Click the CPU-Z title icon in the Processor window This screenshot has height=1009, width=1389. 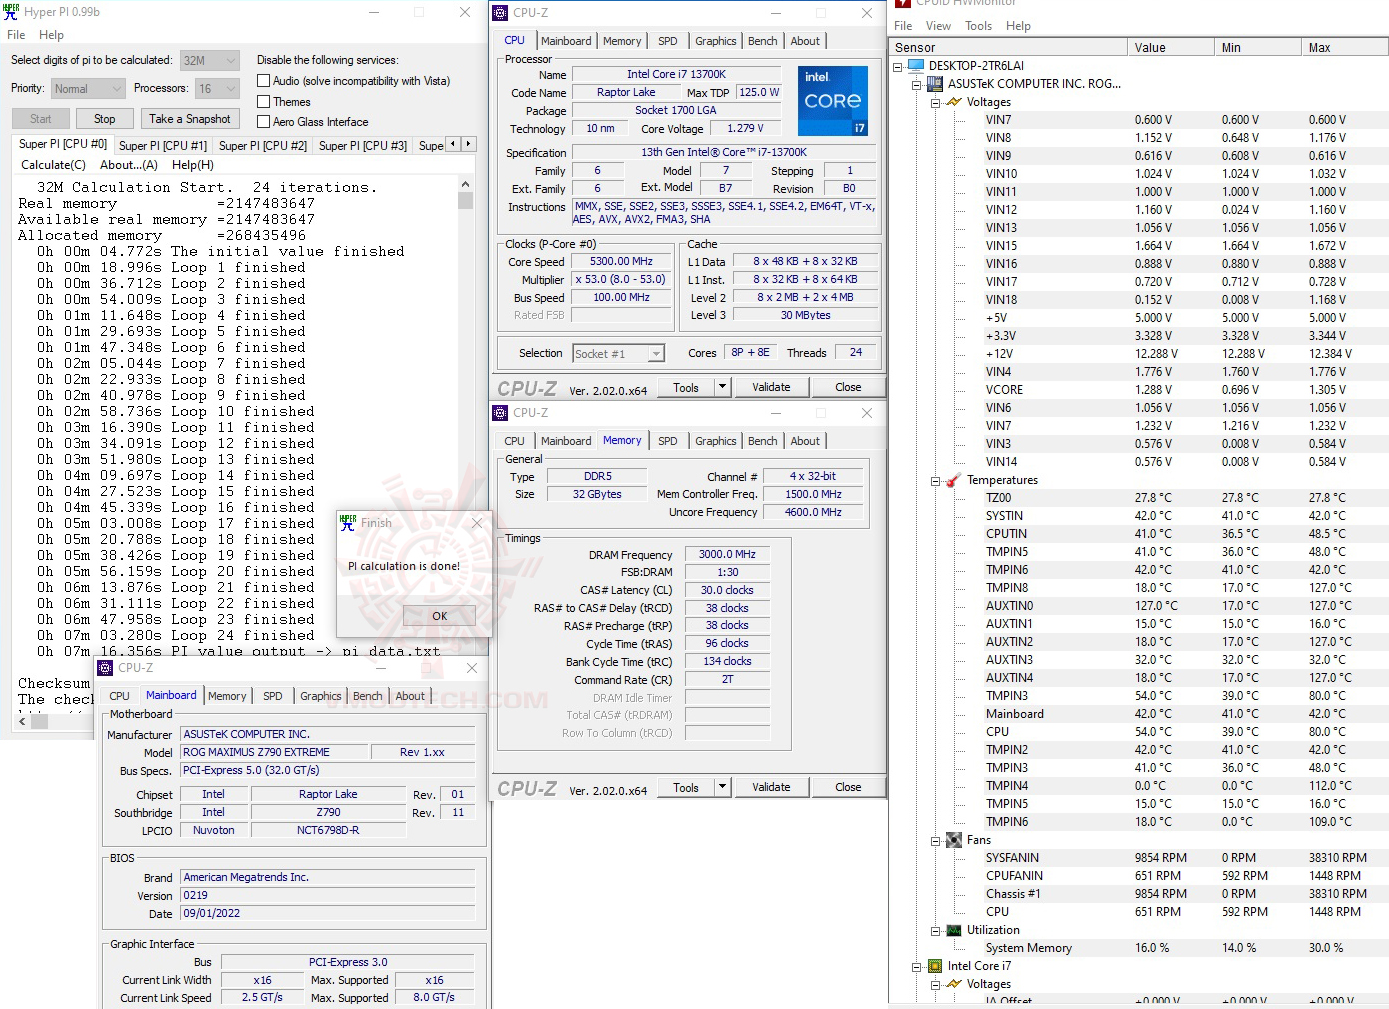(500, 13)
